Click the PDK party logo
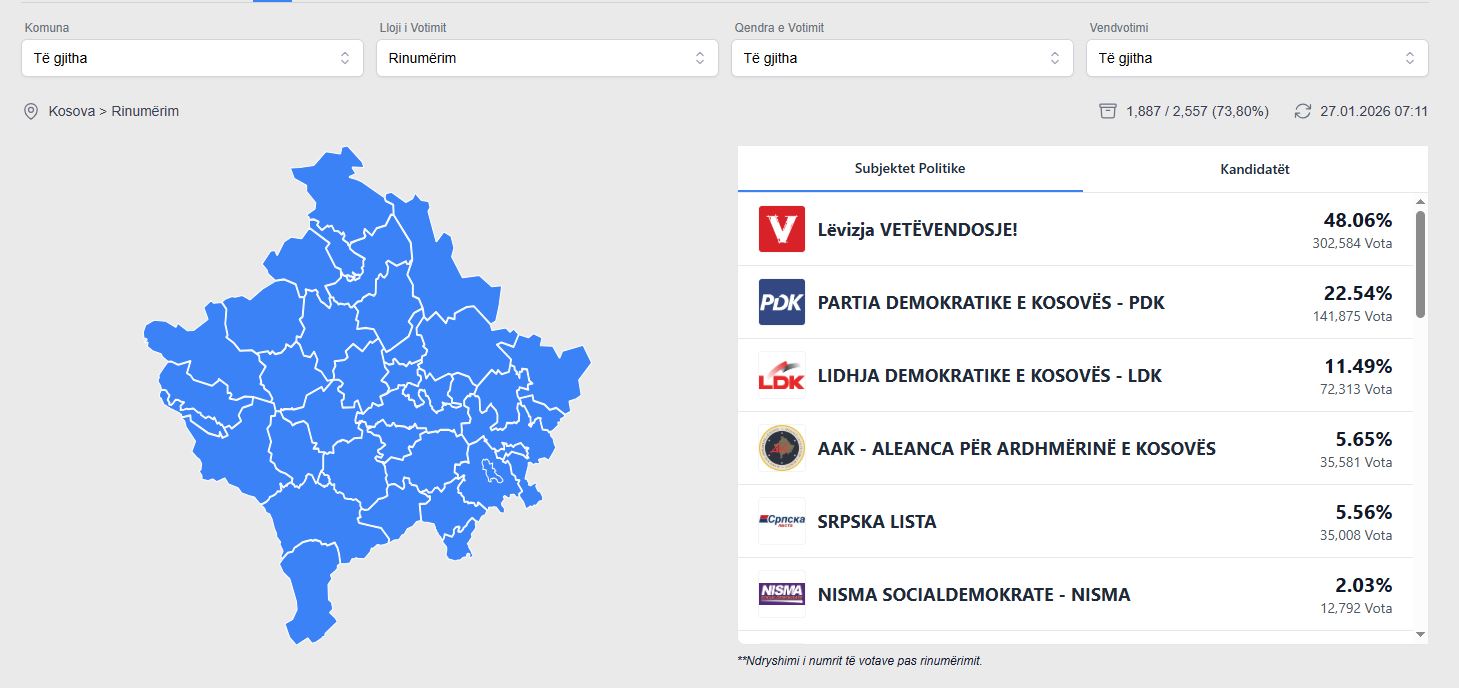 (x=781, y=302)
